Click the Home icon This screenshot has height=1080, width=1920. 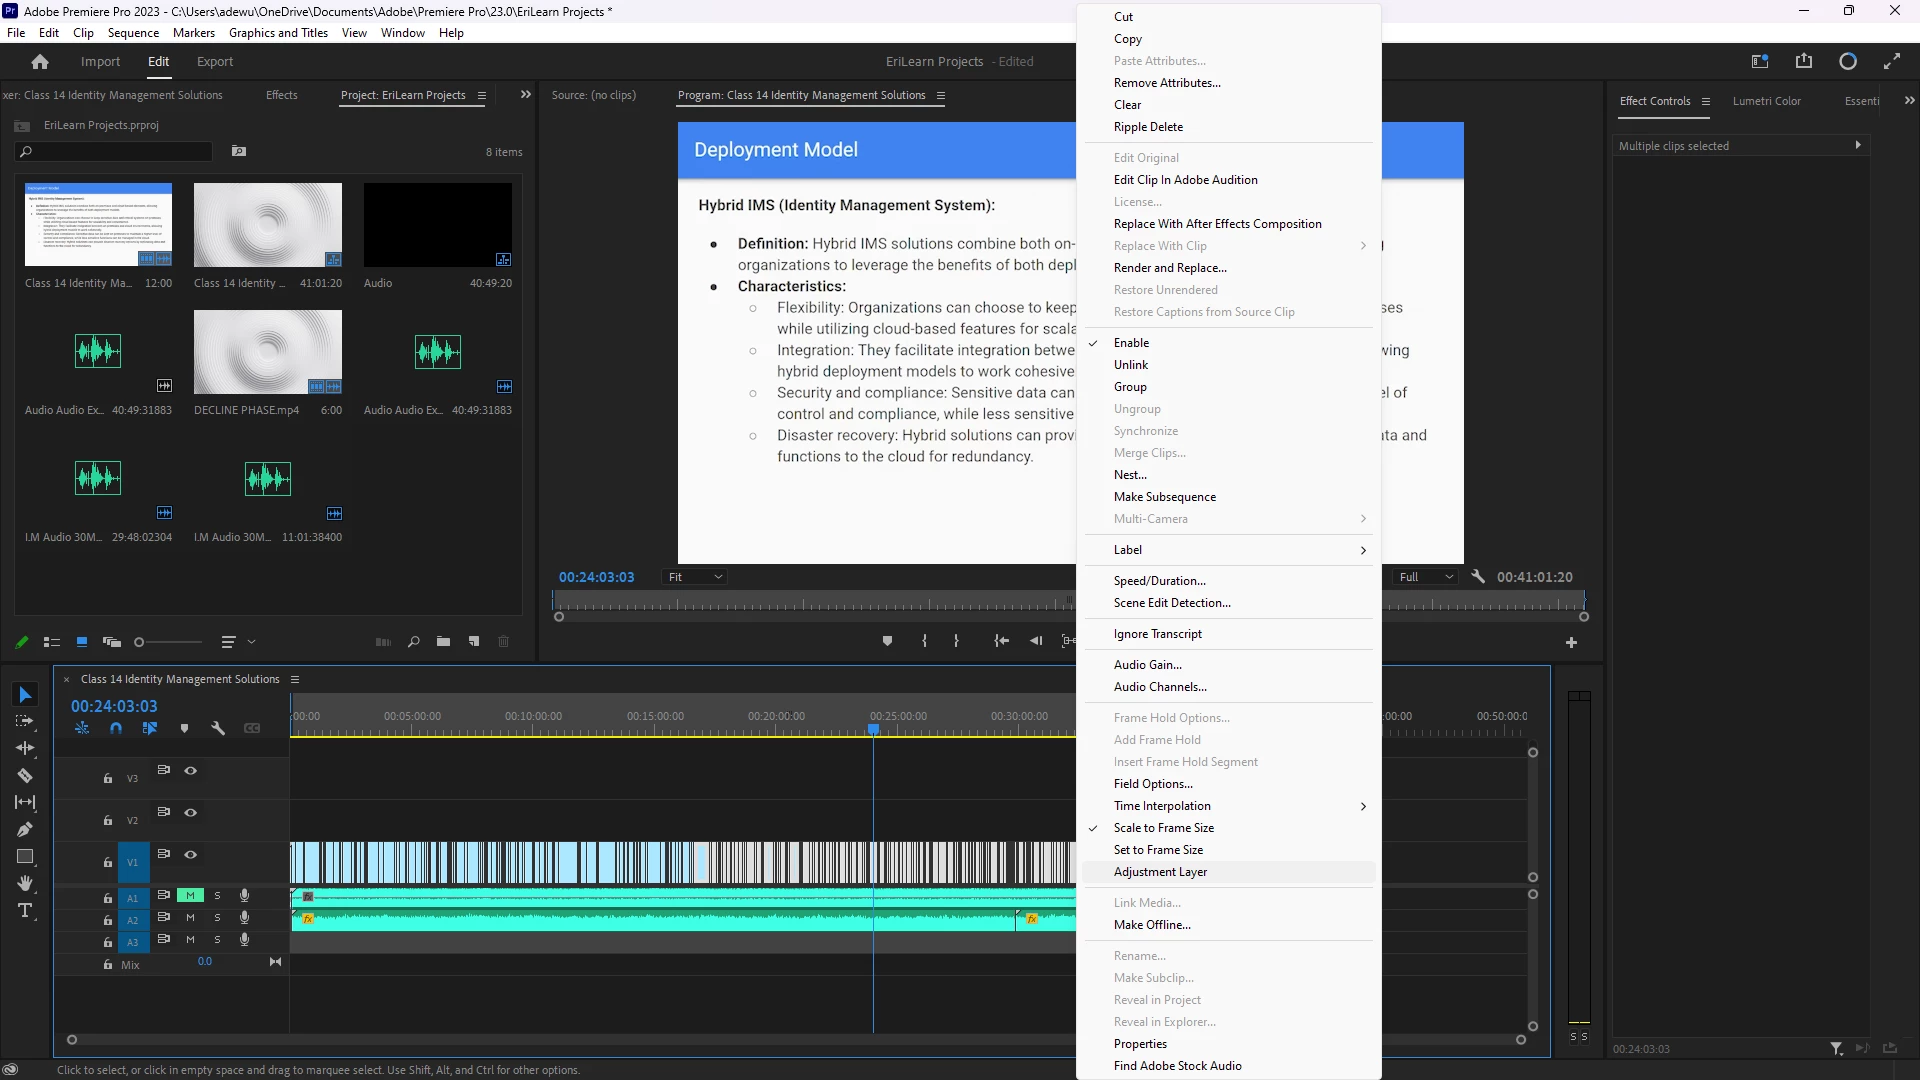(x=40, y=62)
